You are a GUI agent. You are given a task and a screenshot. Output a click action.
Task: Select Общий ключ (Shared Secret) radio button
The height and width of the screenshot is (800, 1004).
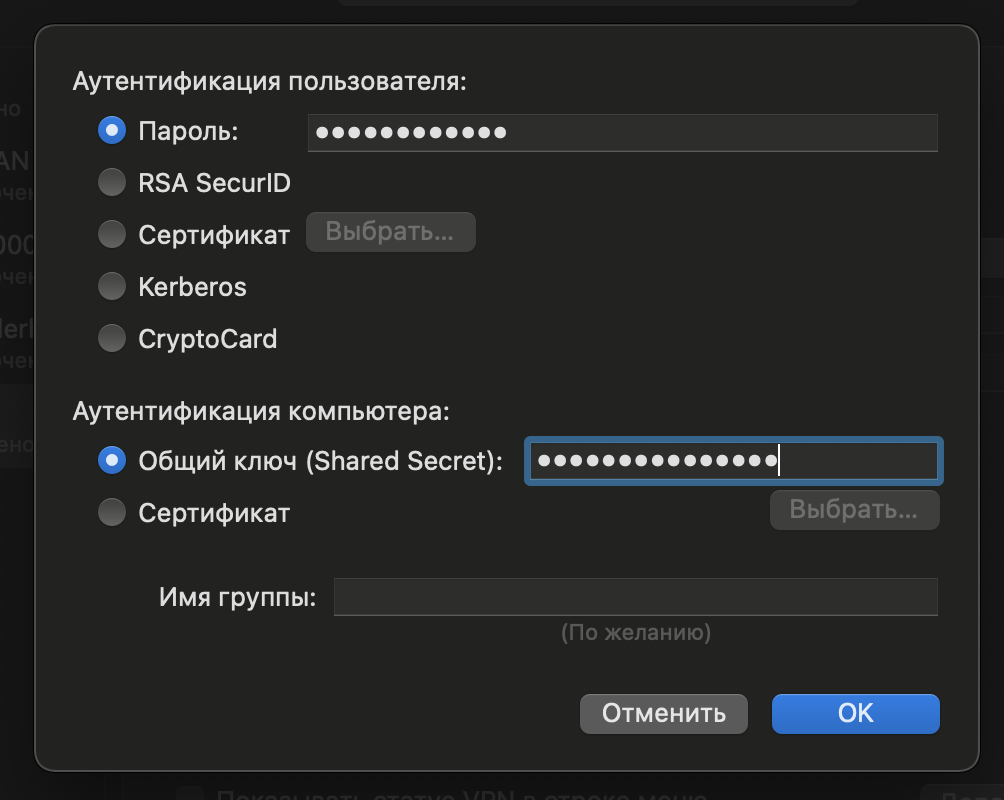(112, 461)
